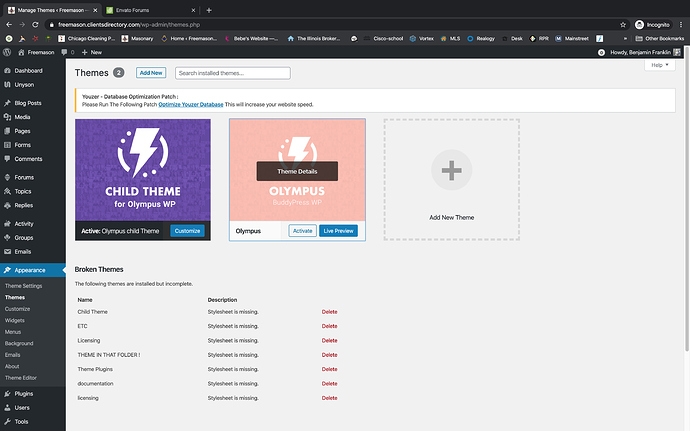Open the + New admin bar menu

[x=92, y=52]
